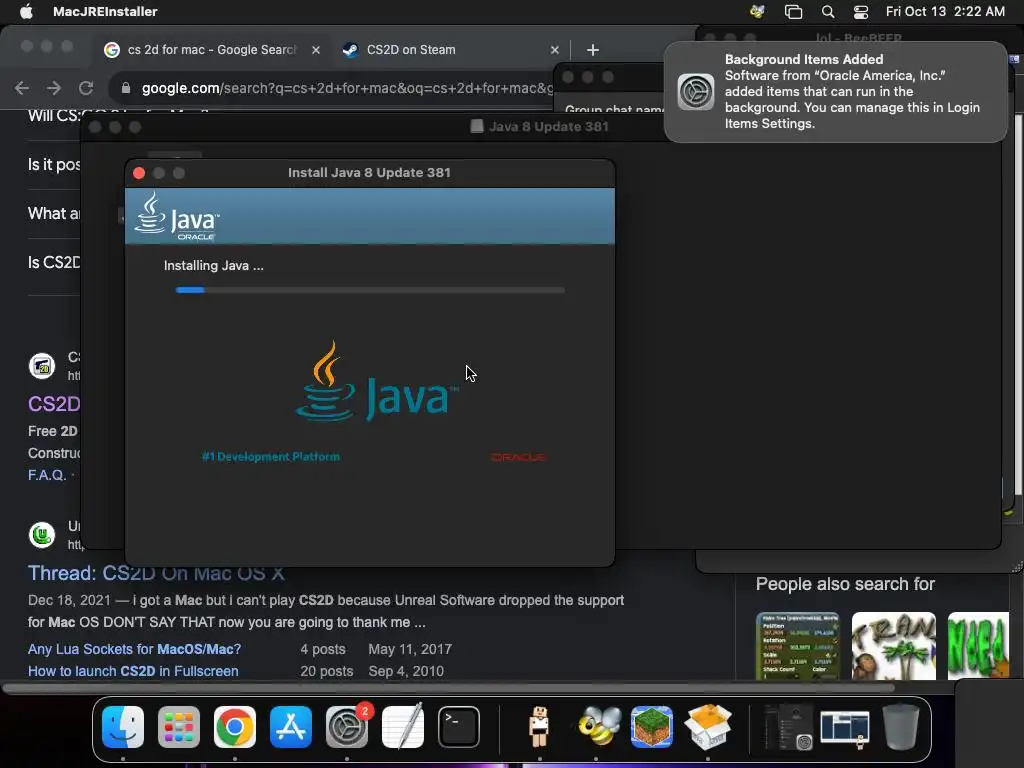
Task: Focus the Chrome address bar URL
Action: tap(347, 88)
